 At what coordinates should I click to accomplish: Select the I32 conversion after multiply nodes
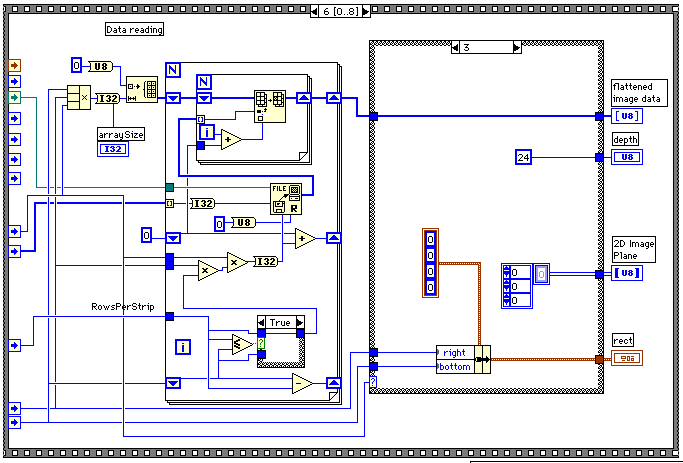point(265,261)
